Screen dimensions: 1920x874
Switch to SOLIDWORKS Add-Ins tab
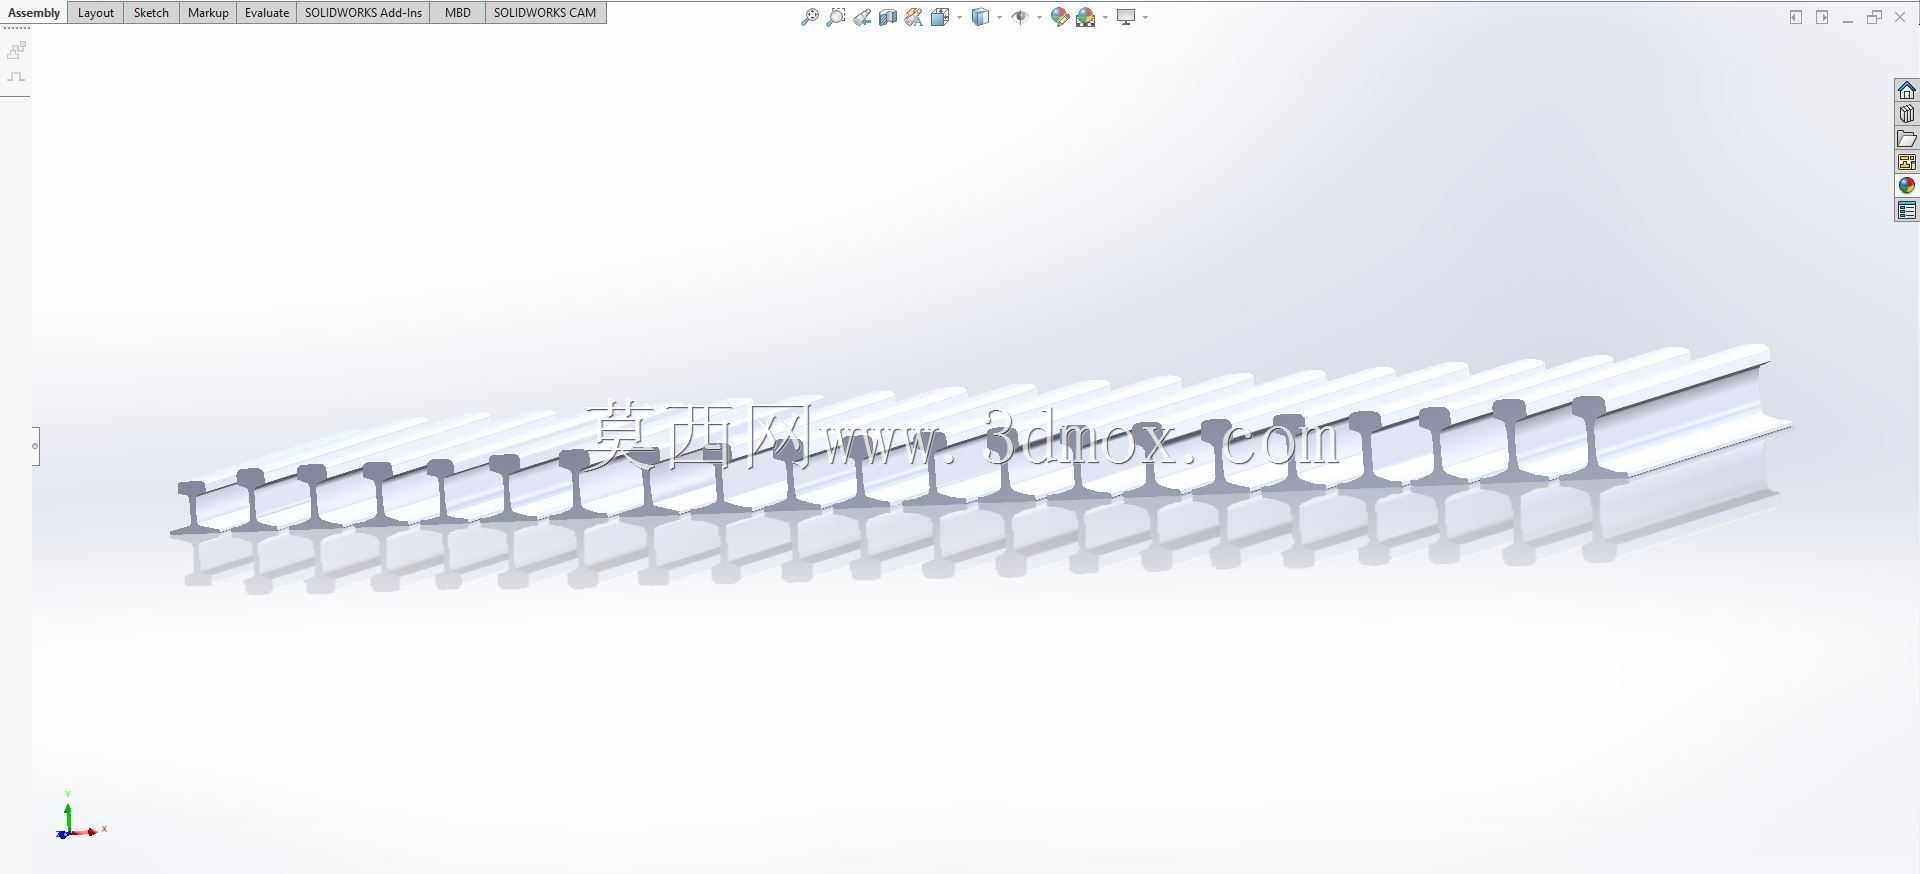tap(363, 13)
